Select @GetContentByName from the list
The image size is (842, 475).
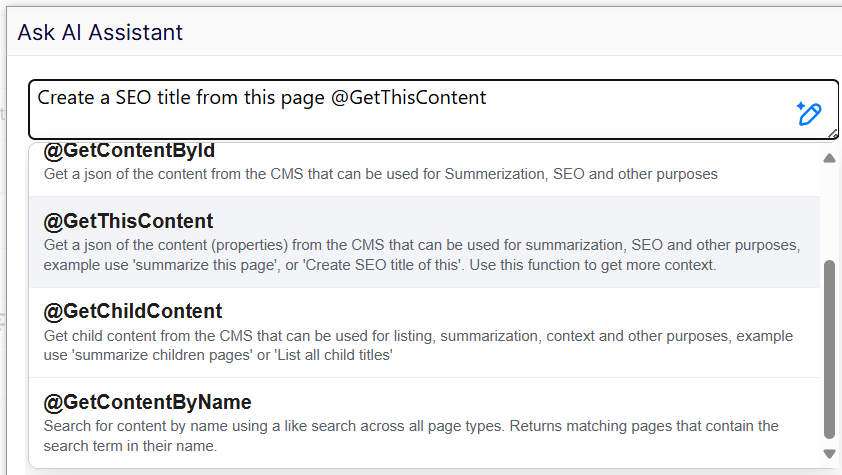point(148,402)
